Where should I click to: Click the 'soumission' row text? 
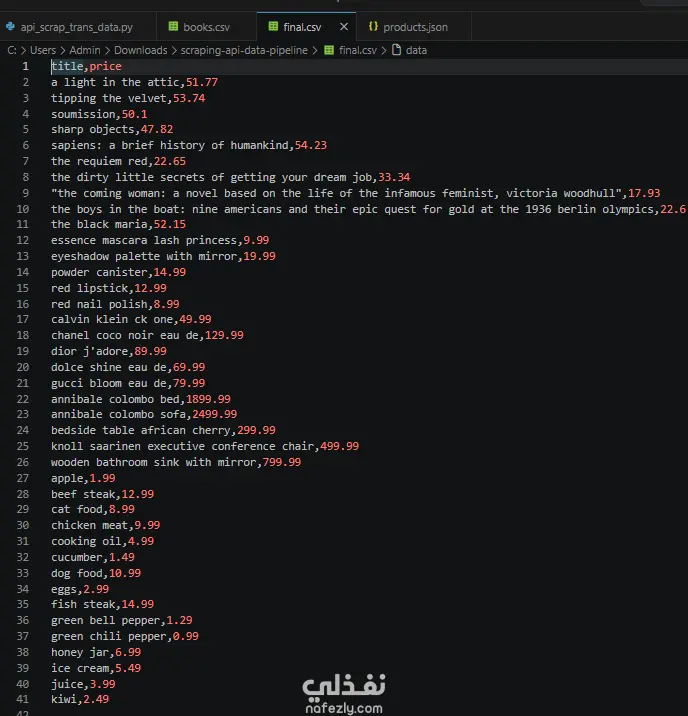83,114
